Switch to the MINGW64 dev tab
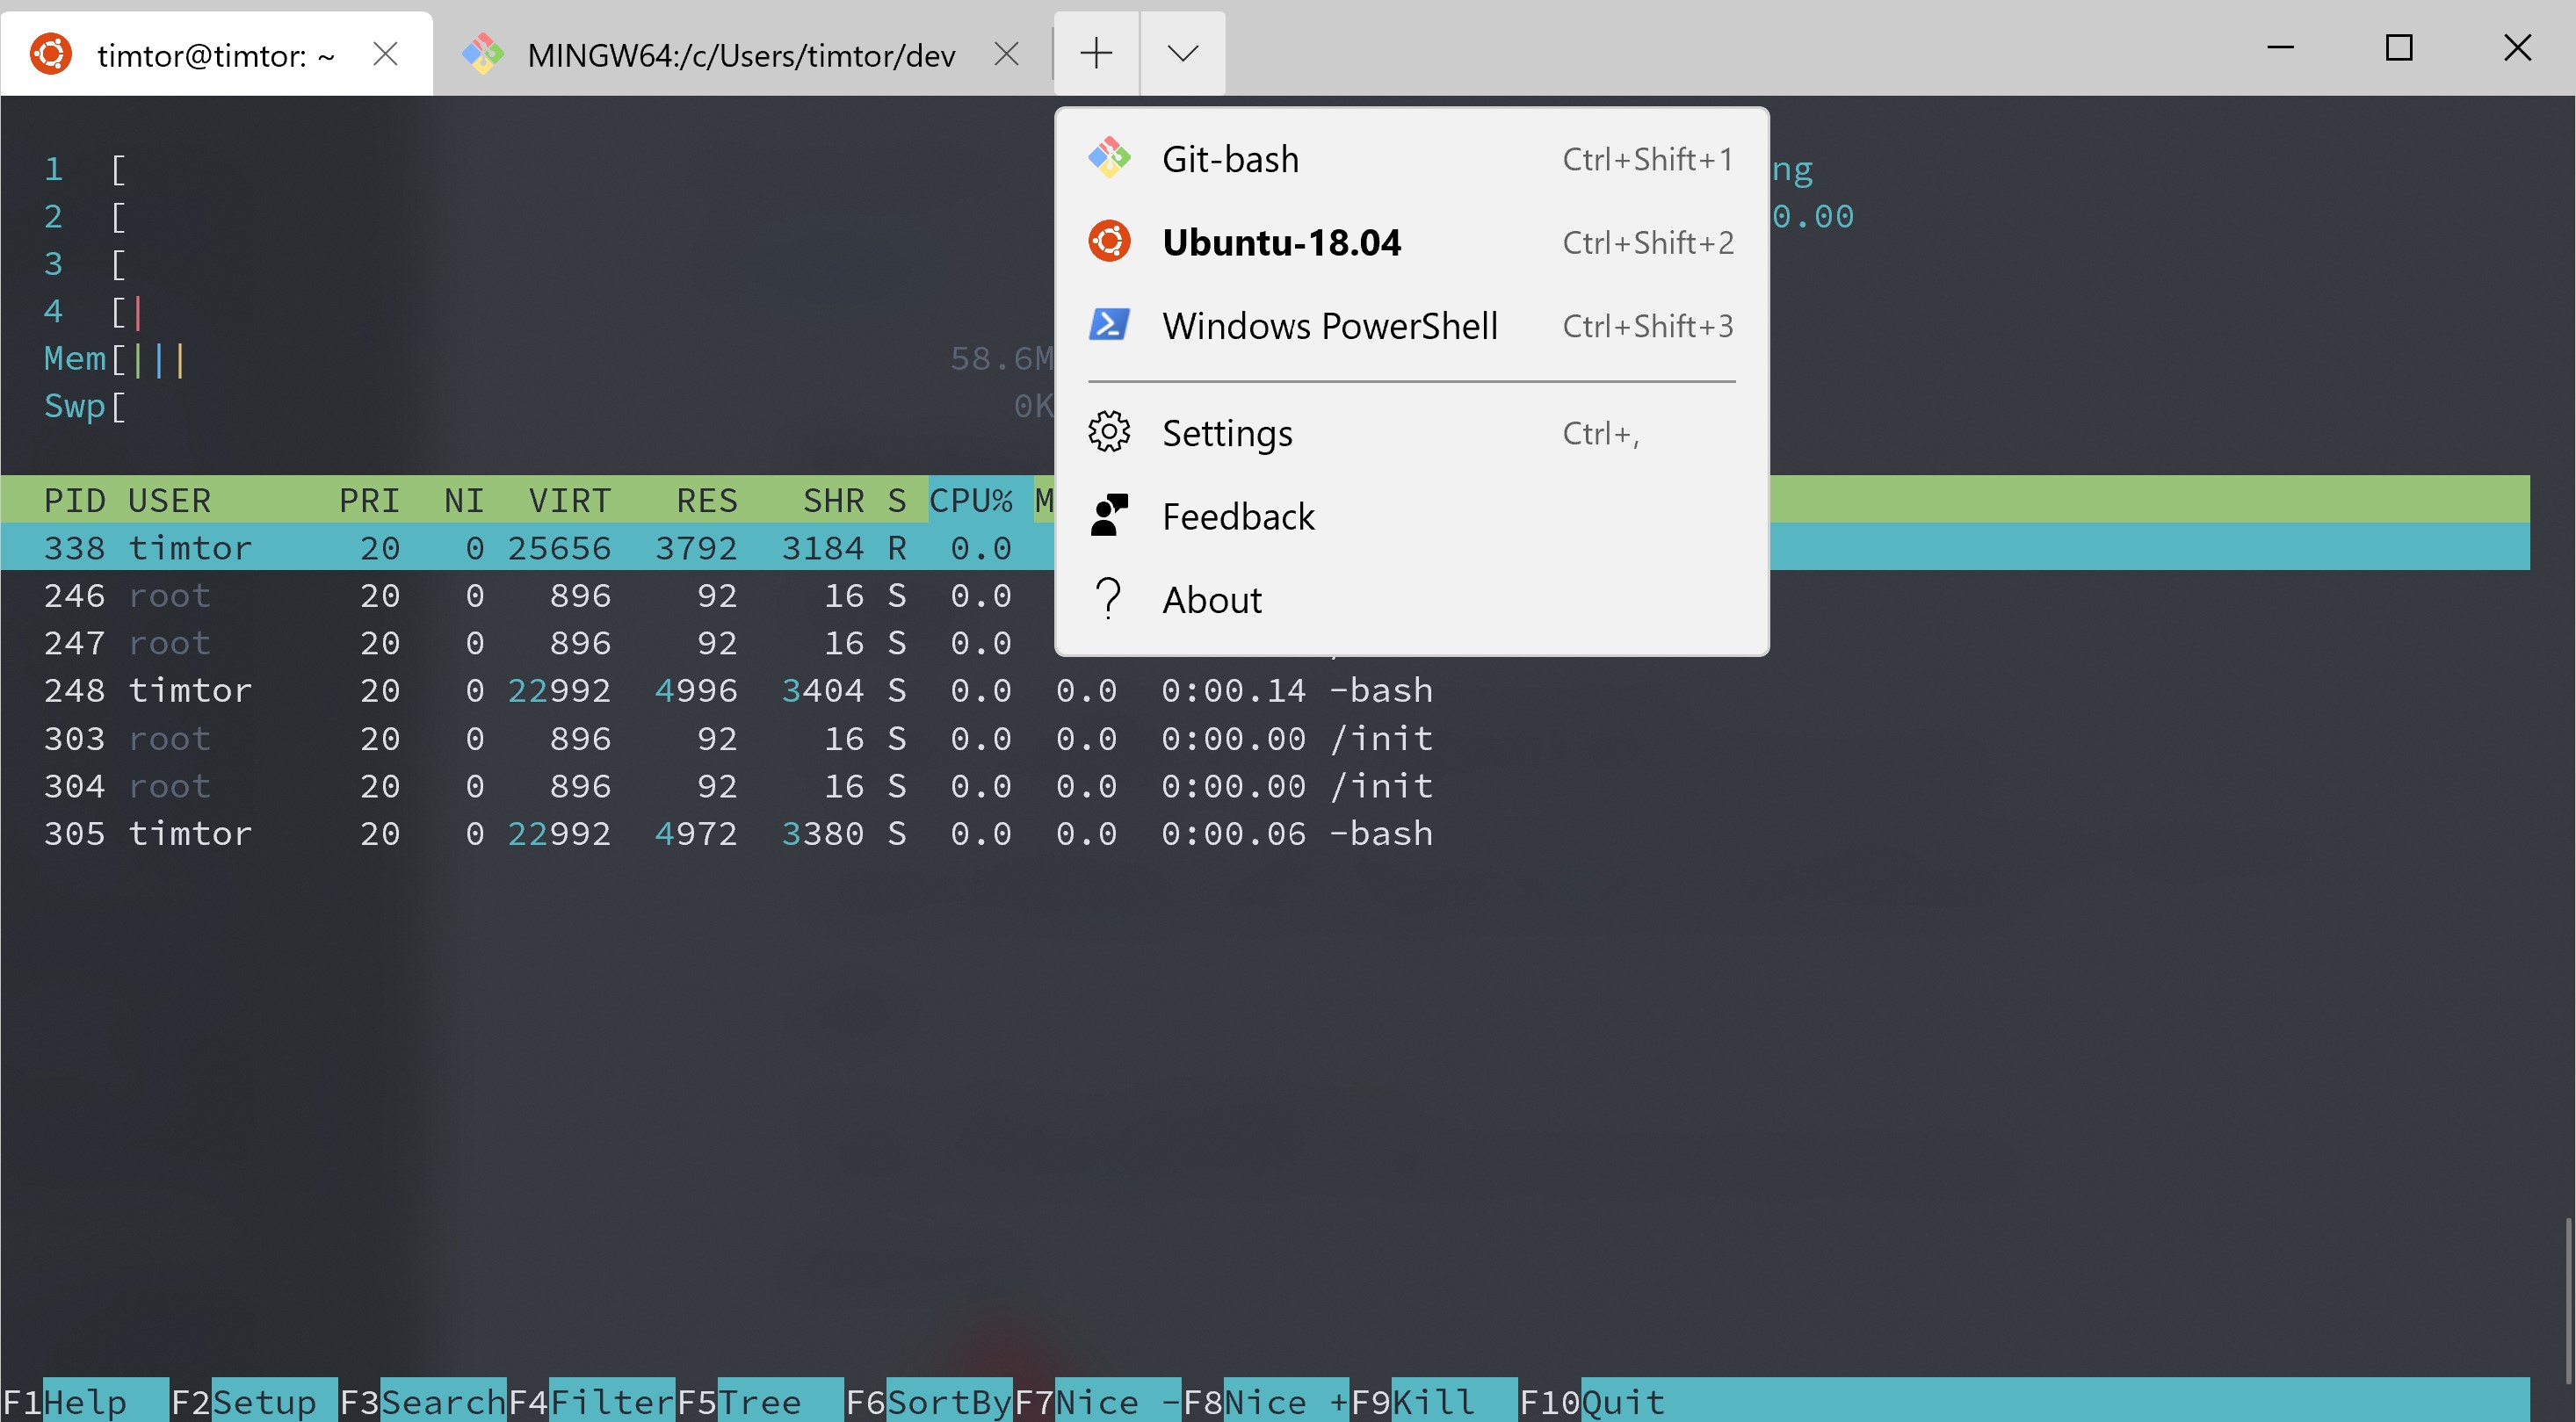The height and width of the screenshot is (1422, 2576). pyautogui.click(x=740, y=55)
